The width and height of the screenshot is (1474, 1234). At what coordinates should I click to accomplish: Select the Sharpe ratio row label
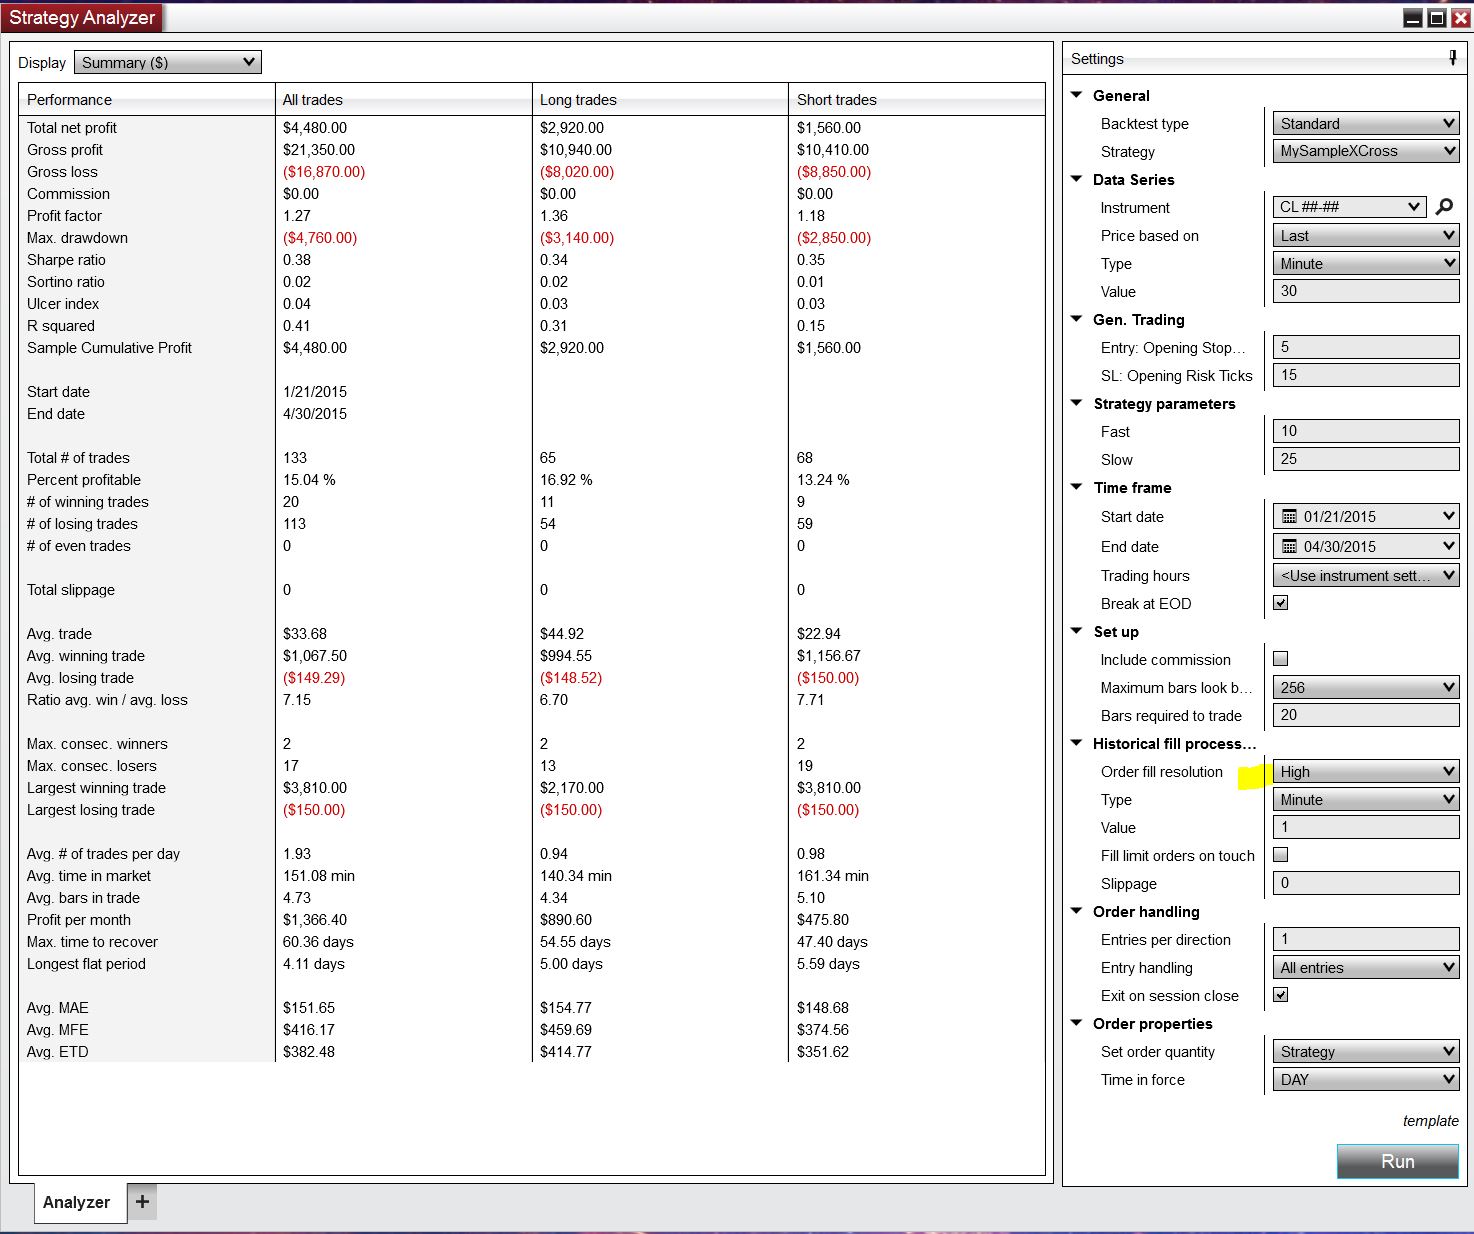point(66,260)
